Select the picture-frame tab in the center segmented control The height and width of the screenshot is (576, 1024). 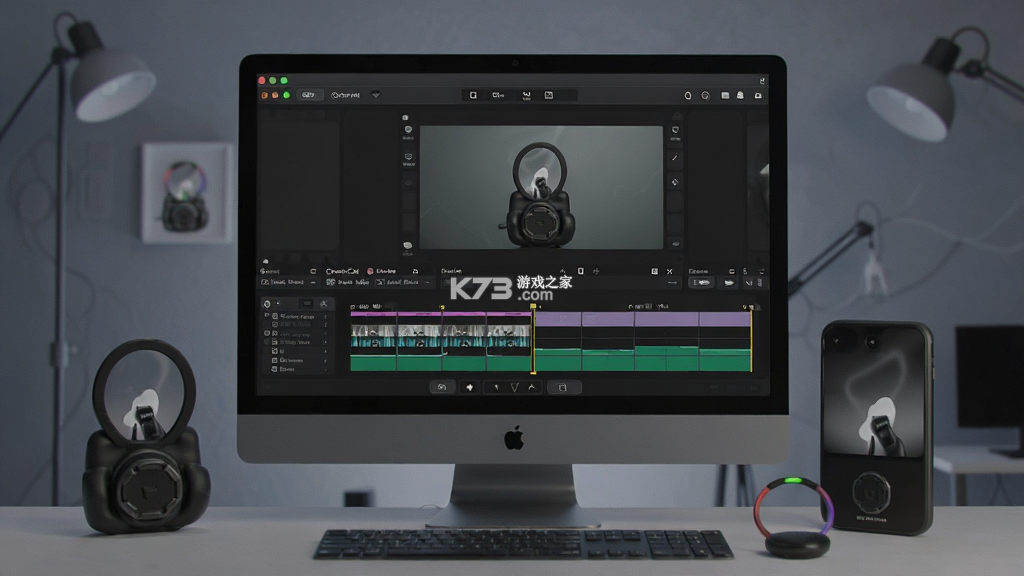[x=549, y=95]
